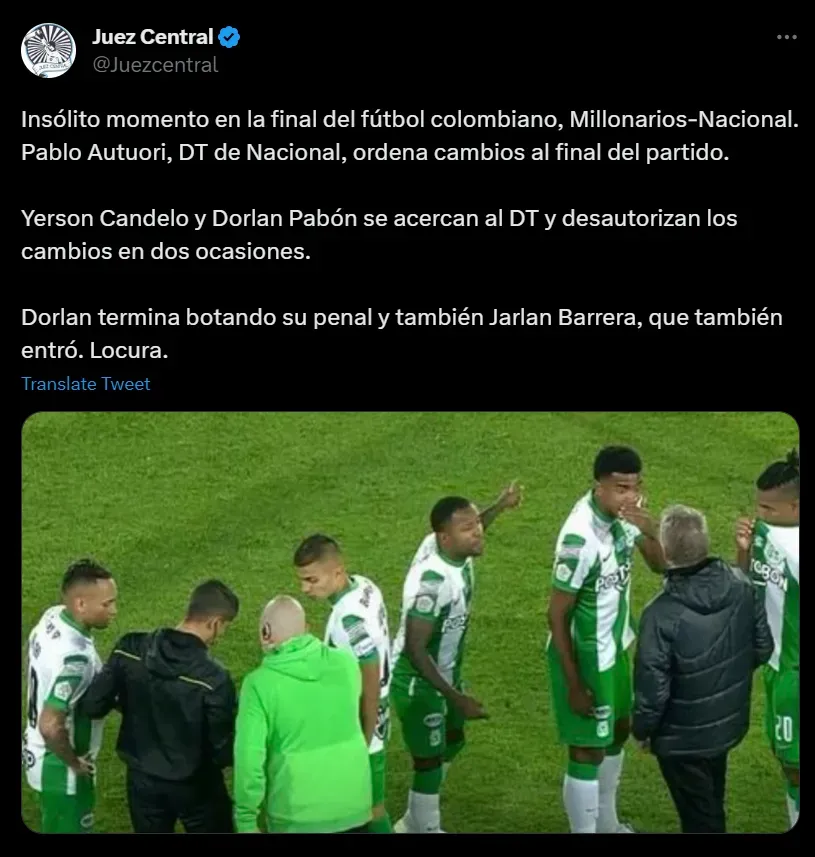The height and width of the screenshot is (857, 815).
Task: Click the paragraph starting 'Dorlan termina botando'
Action: pyautogui.click(x=402, y=333)
